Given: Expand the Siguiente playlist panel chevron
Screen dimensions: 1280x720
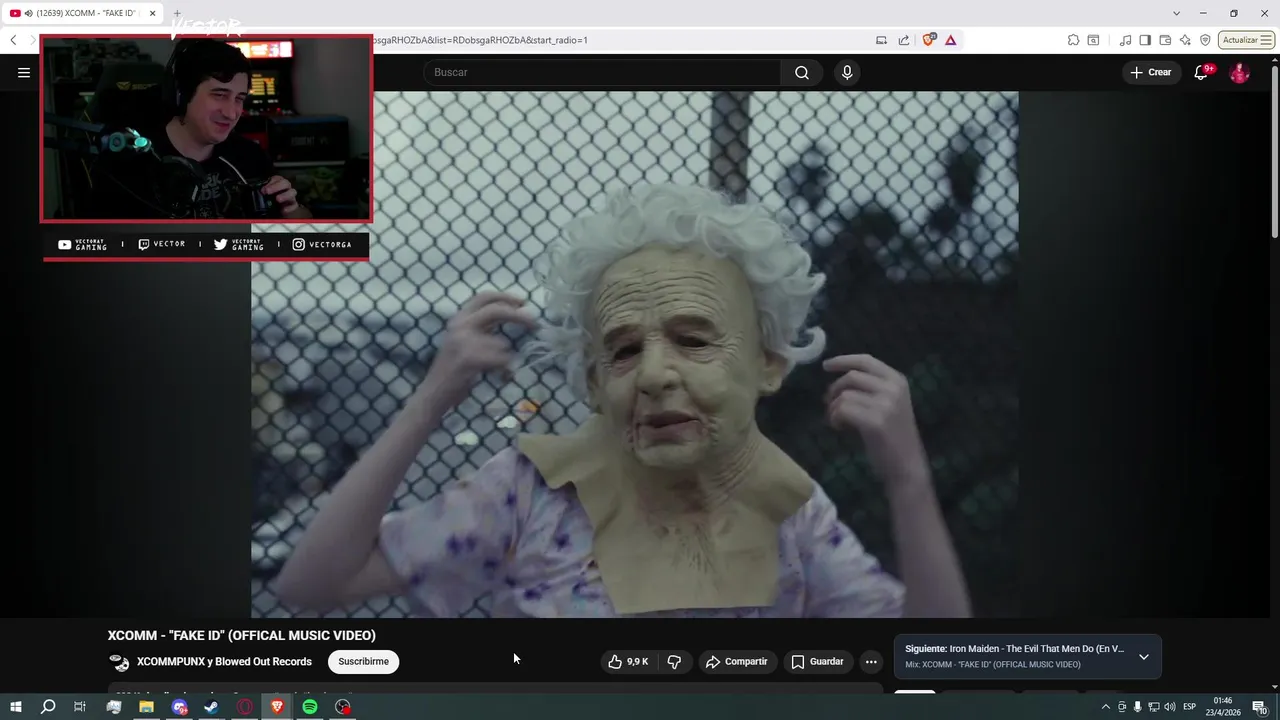Looking at the screenshot, I should [x=1144, y=657].
